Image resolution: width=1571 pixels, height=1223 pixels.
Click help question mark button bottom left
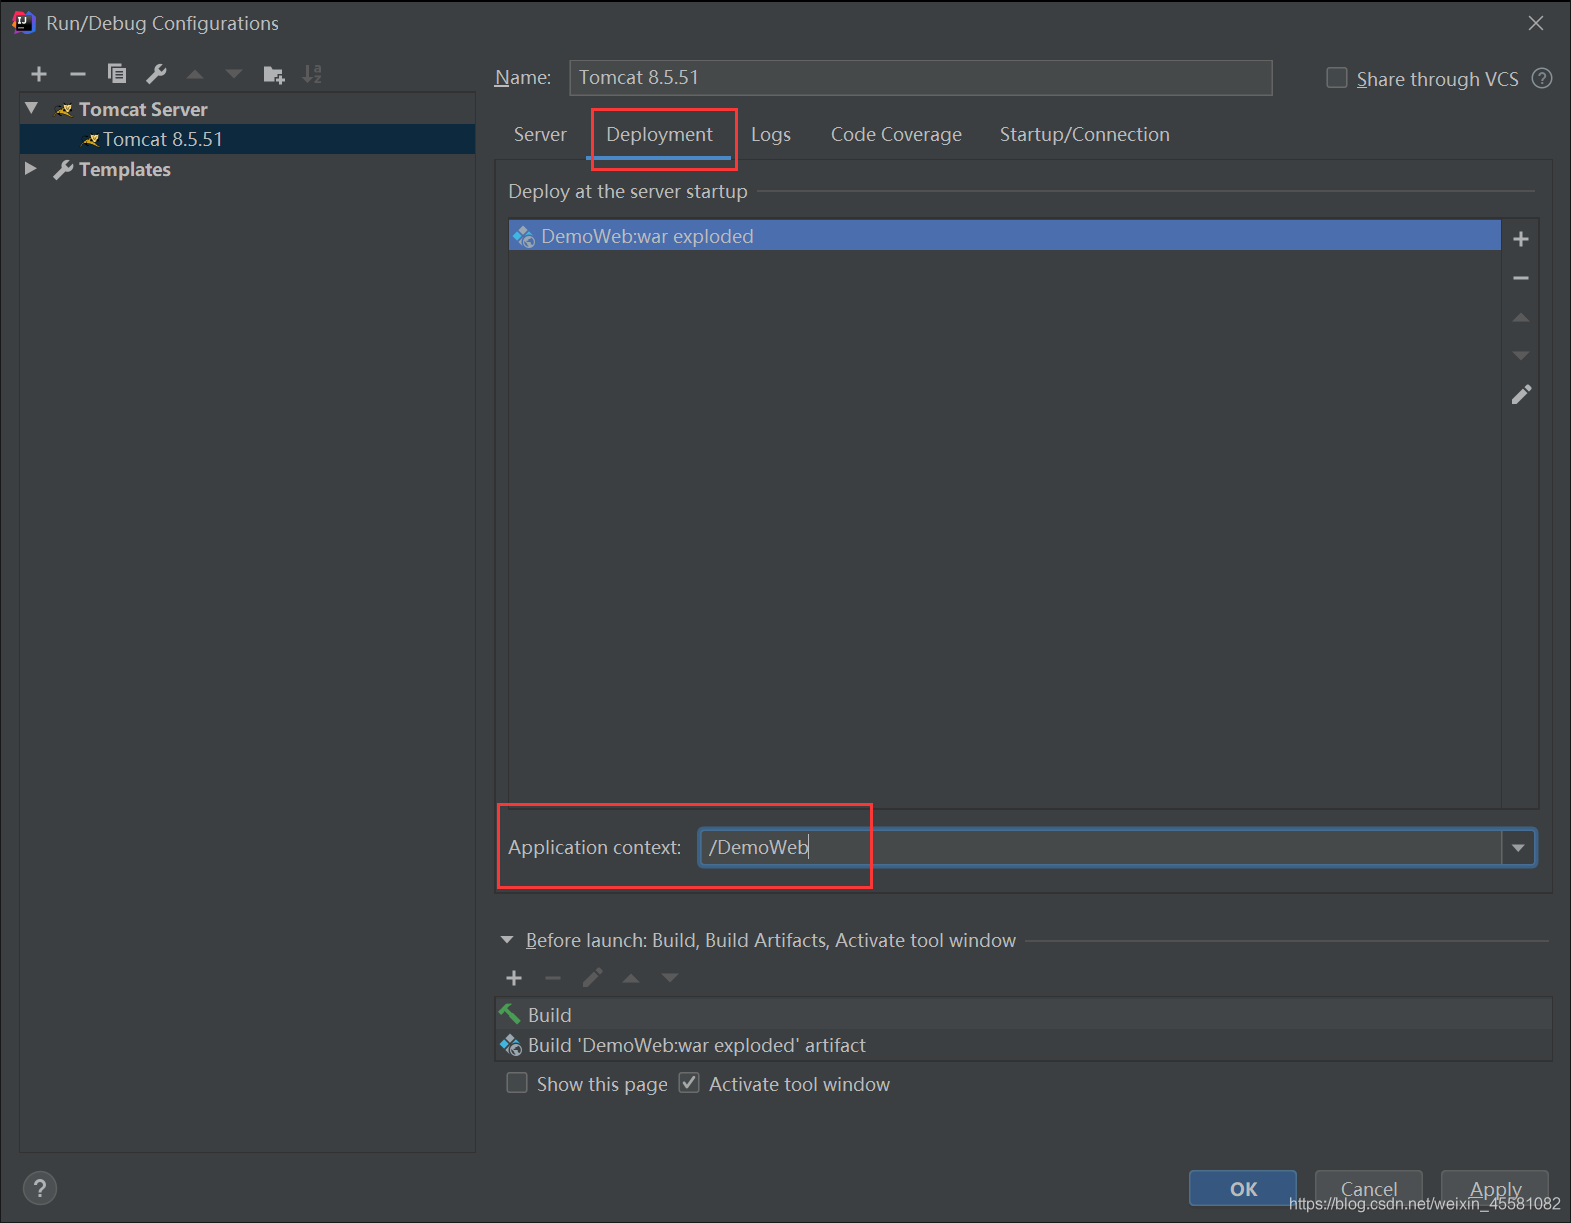(x=39, y=1188)
